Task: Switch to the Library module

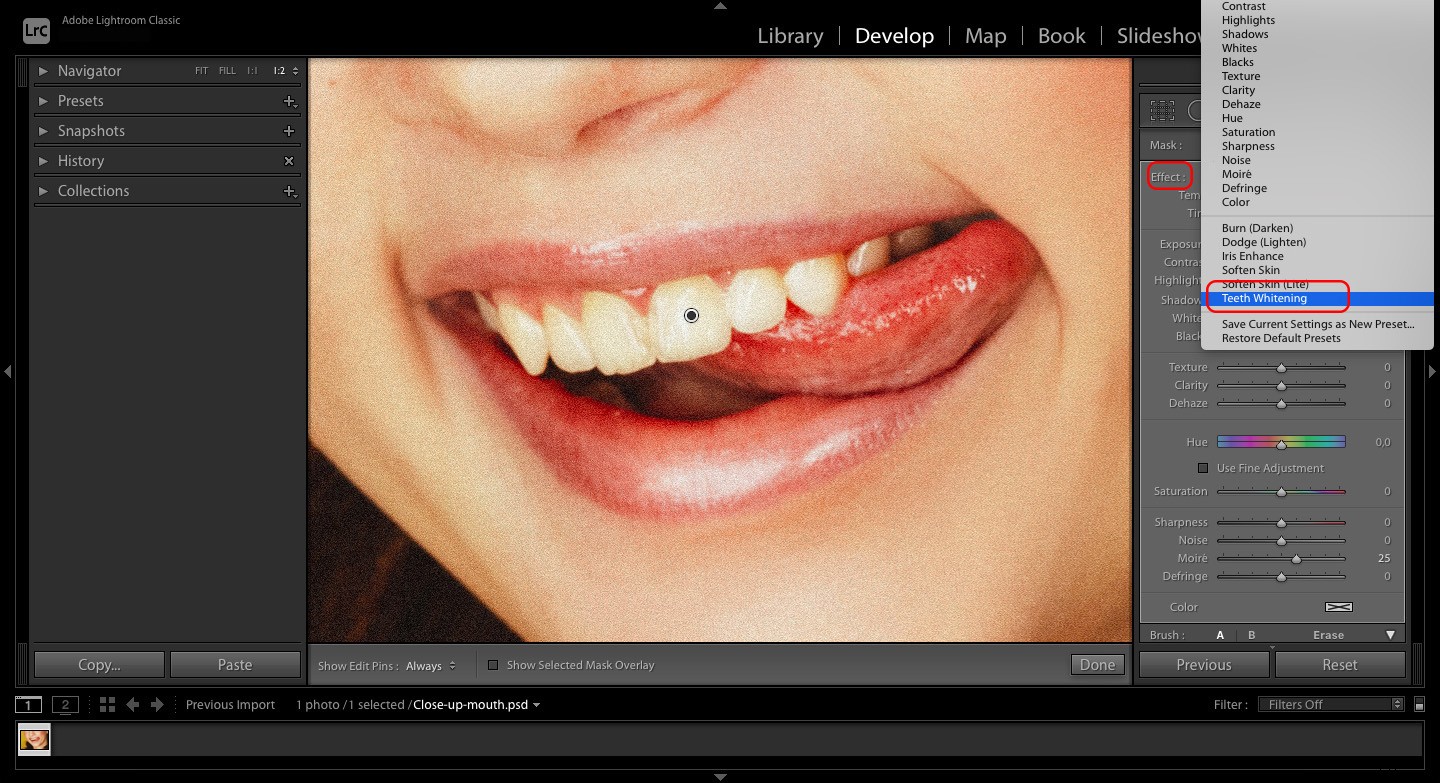Action: point(790,35)
